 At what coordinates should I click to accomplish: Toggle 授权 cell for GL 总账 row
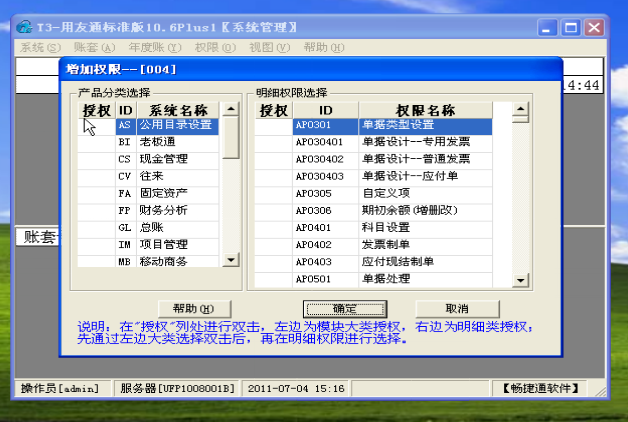[x=97, y=227]
